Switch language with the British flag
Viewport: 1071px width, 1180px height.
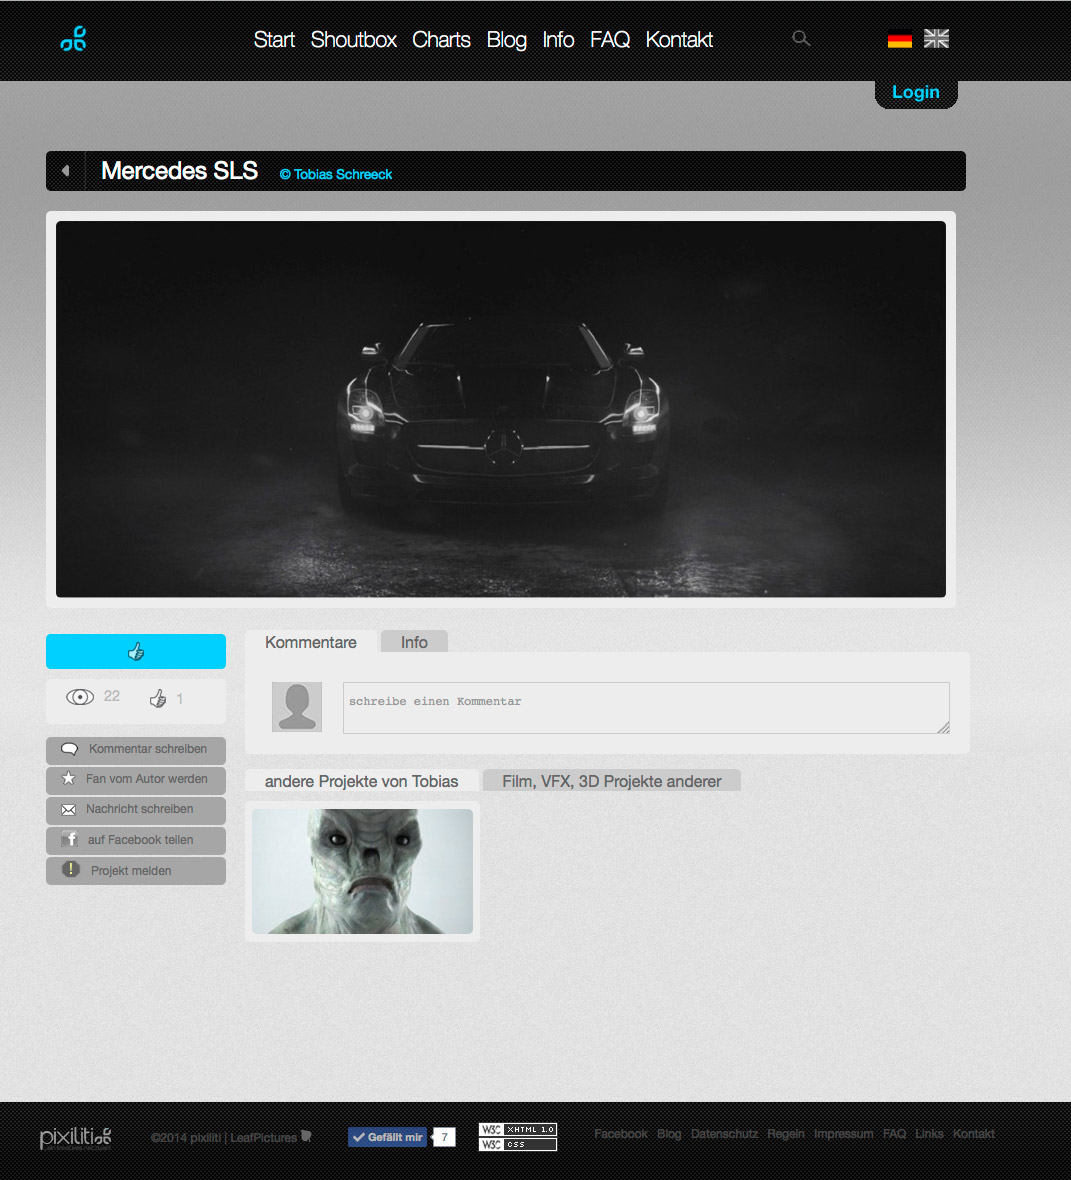click(936, 38)
